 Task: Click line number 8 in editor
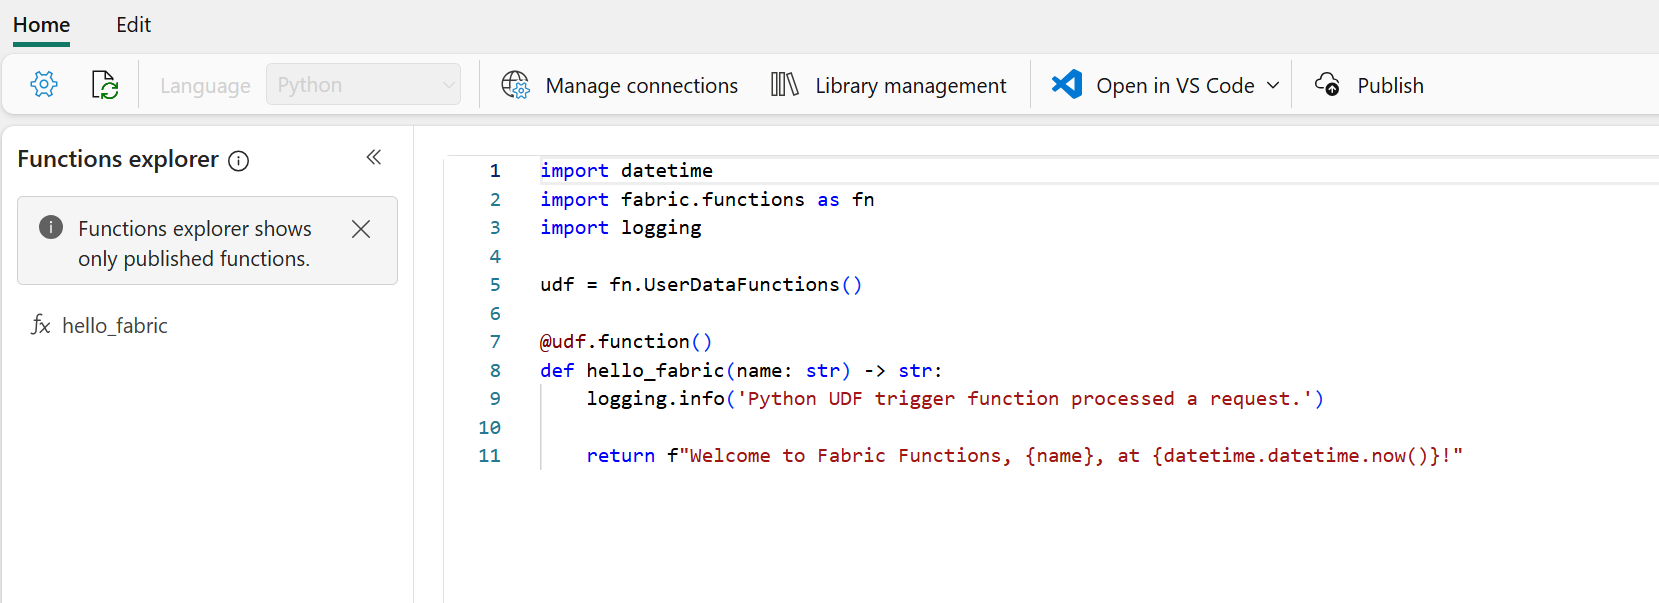pos(495,371)
